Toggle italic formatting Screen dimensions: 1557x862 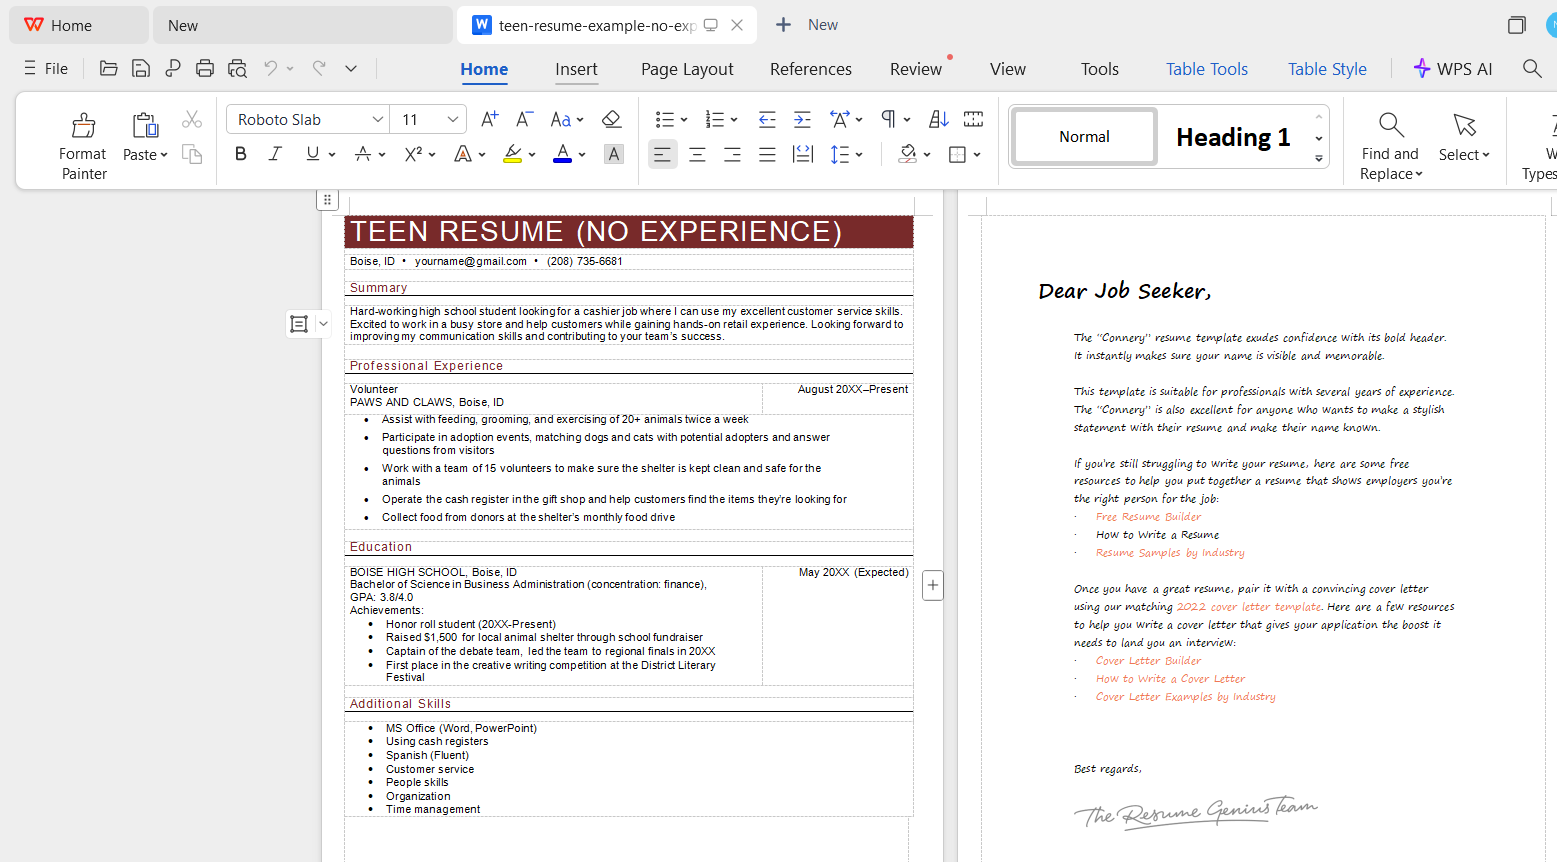(275, 154)
